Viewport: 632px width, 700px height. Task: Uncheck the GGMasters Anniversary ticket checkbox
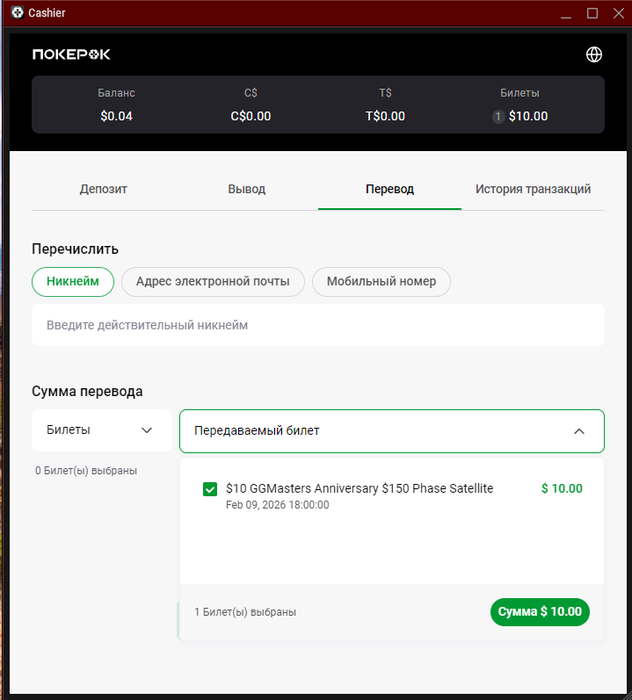210,489
